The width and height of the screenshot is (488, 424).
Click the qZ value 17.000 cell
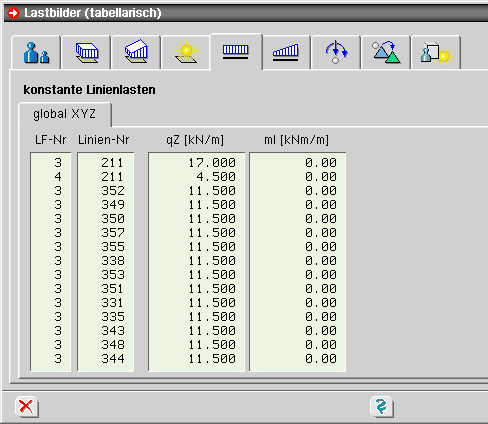tap(212, 163)
